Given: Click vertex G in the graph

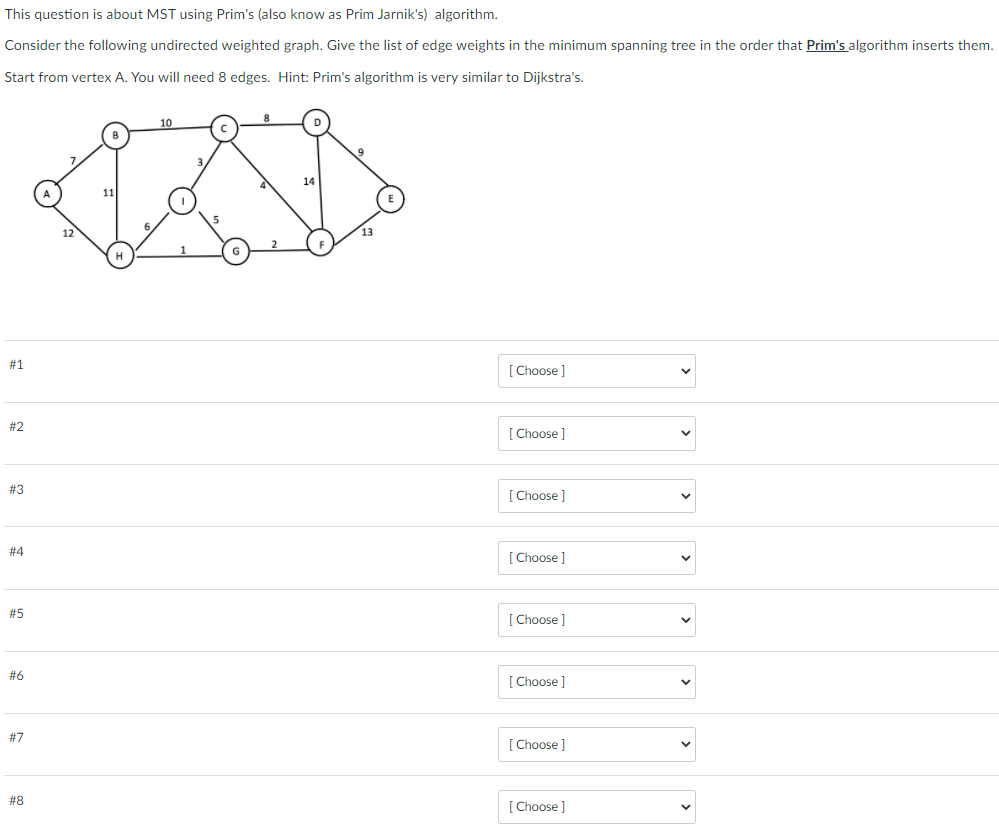Looking at the screenshot, I should pos(235,251).
